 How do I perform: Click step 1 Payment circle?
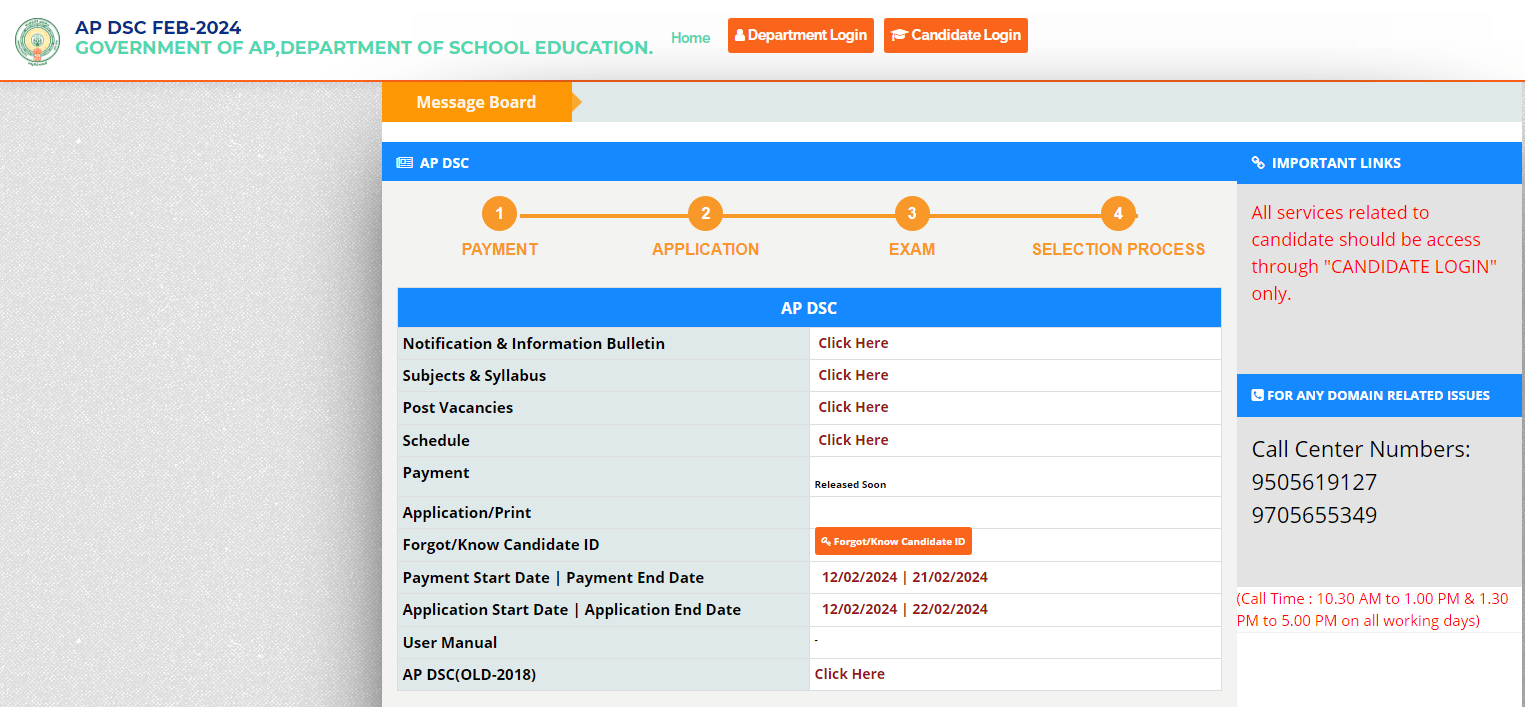pyautogui.click(x=499, y=214)
